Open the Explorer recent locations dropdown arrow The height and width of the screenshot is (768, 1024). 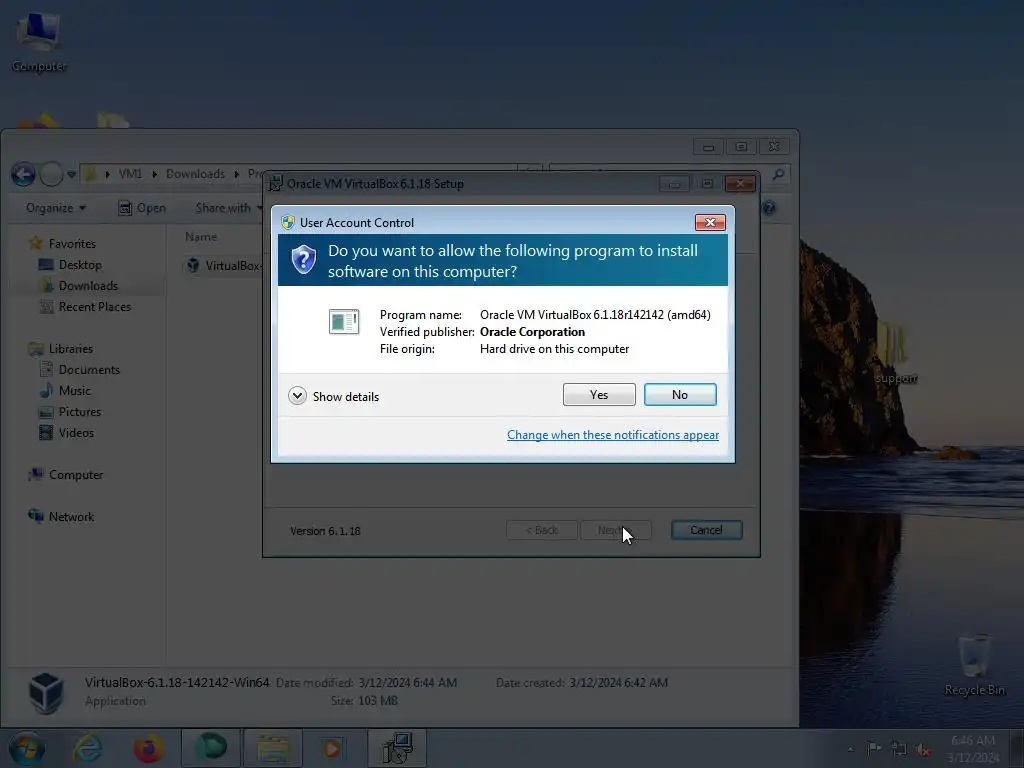tap(71, 174)
